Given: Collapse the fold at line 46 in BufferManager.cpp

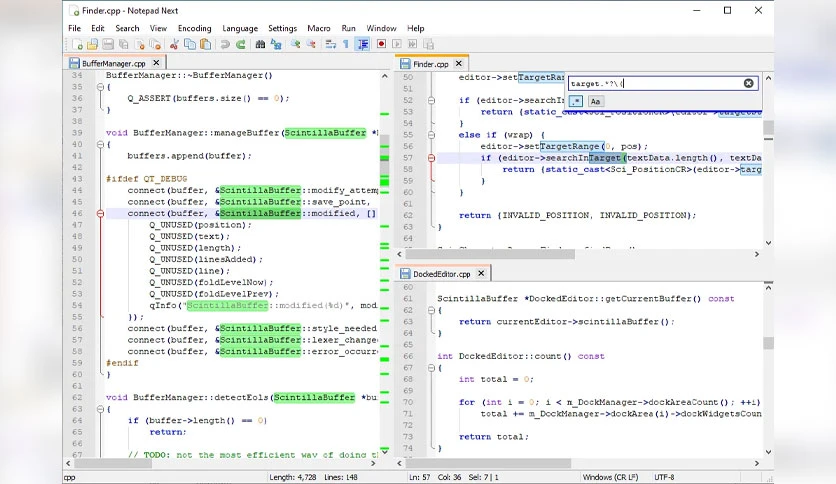Looking at the screenshot, I should click(x=100, y=213).
